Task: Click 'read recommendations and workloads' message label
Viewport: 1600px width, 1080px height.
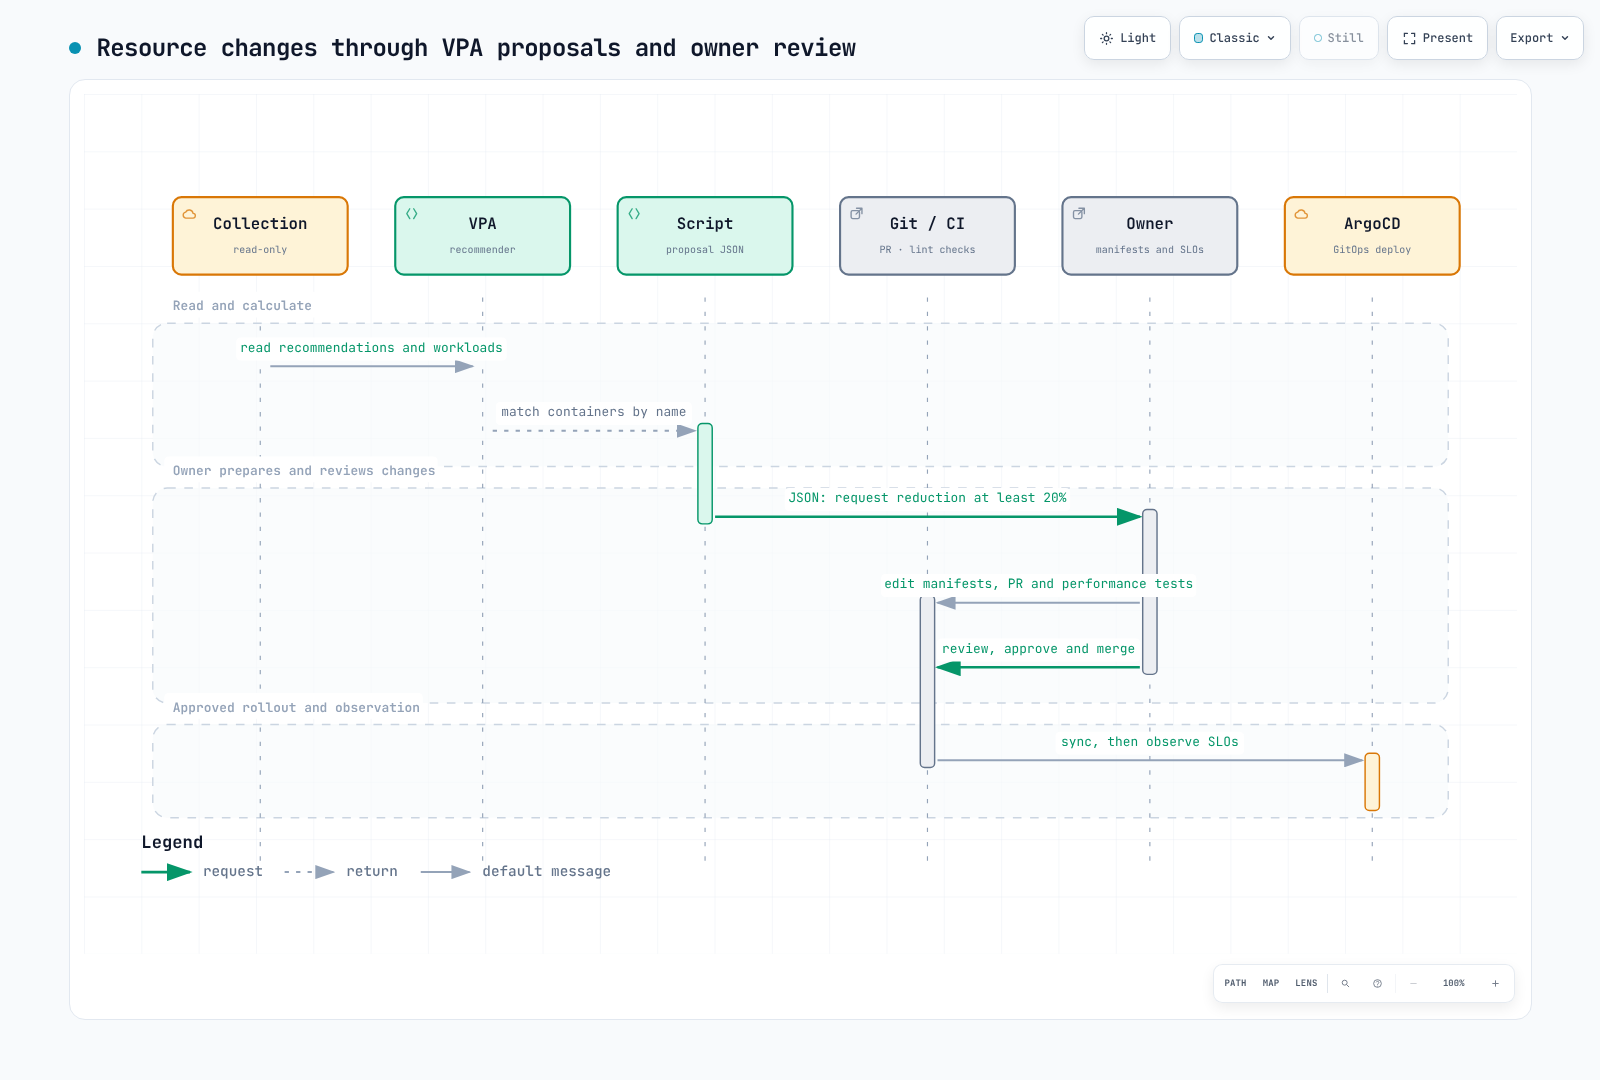Action: pos(371,348)
